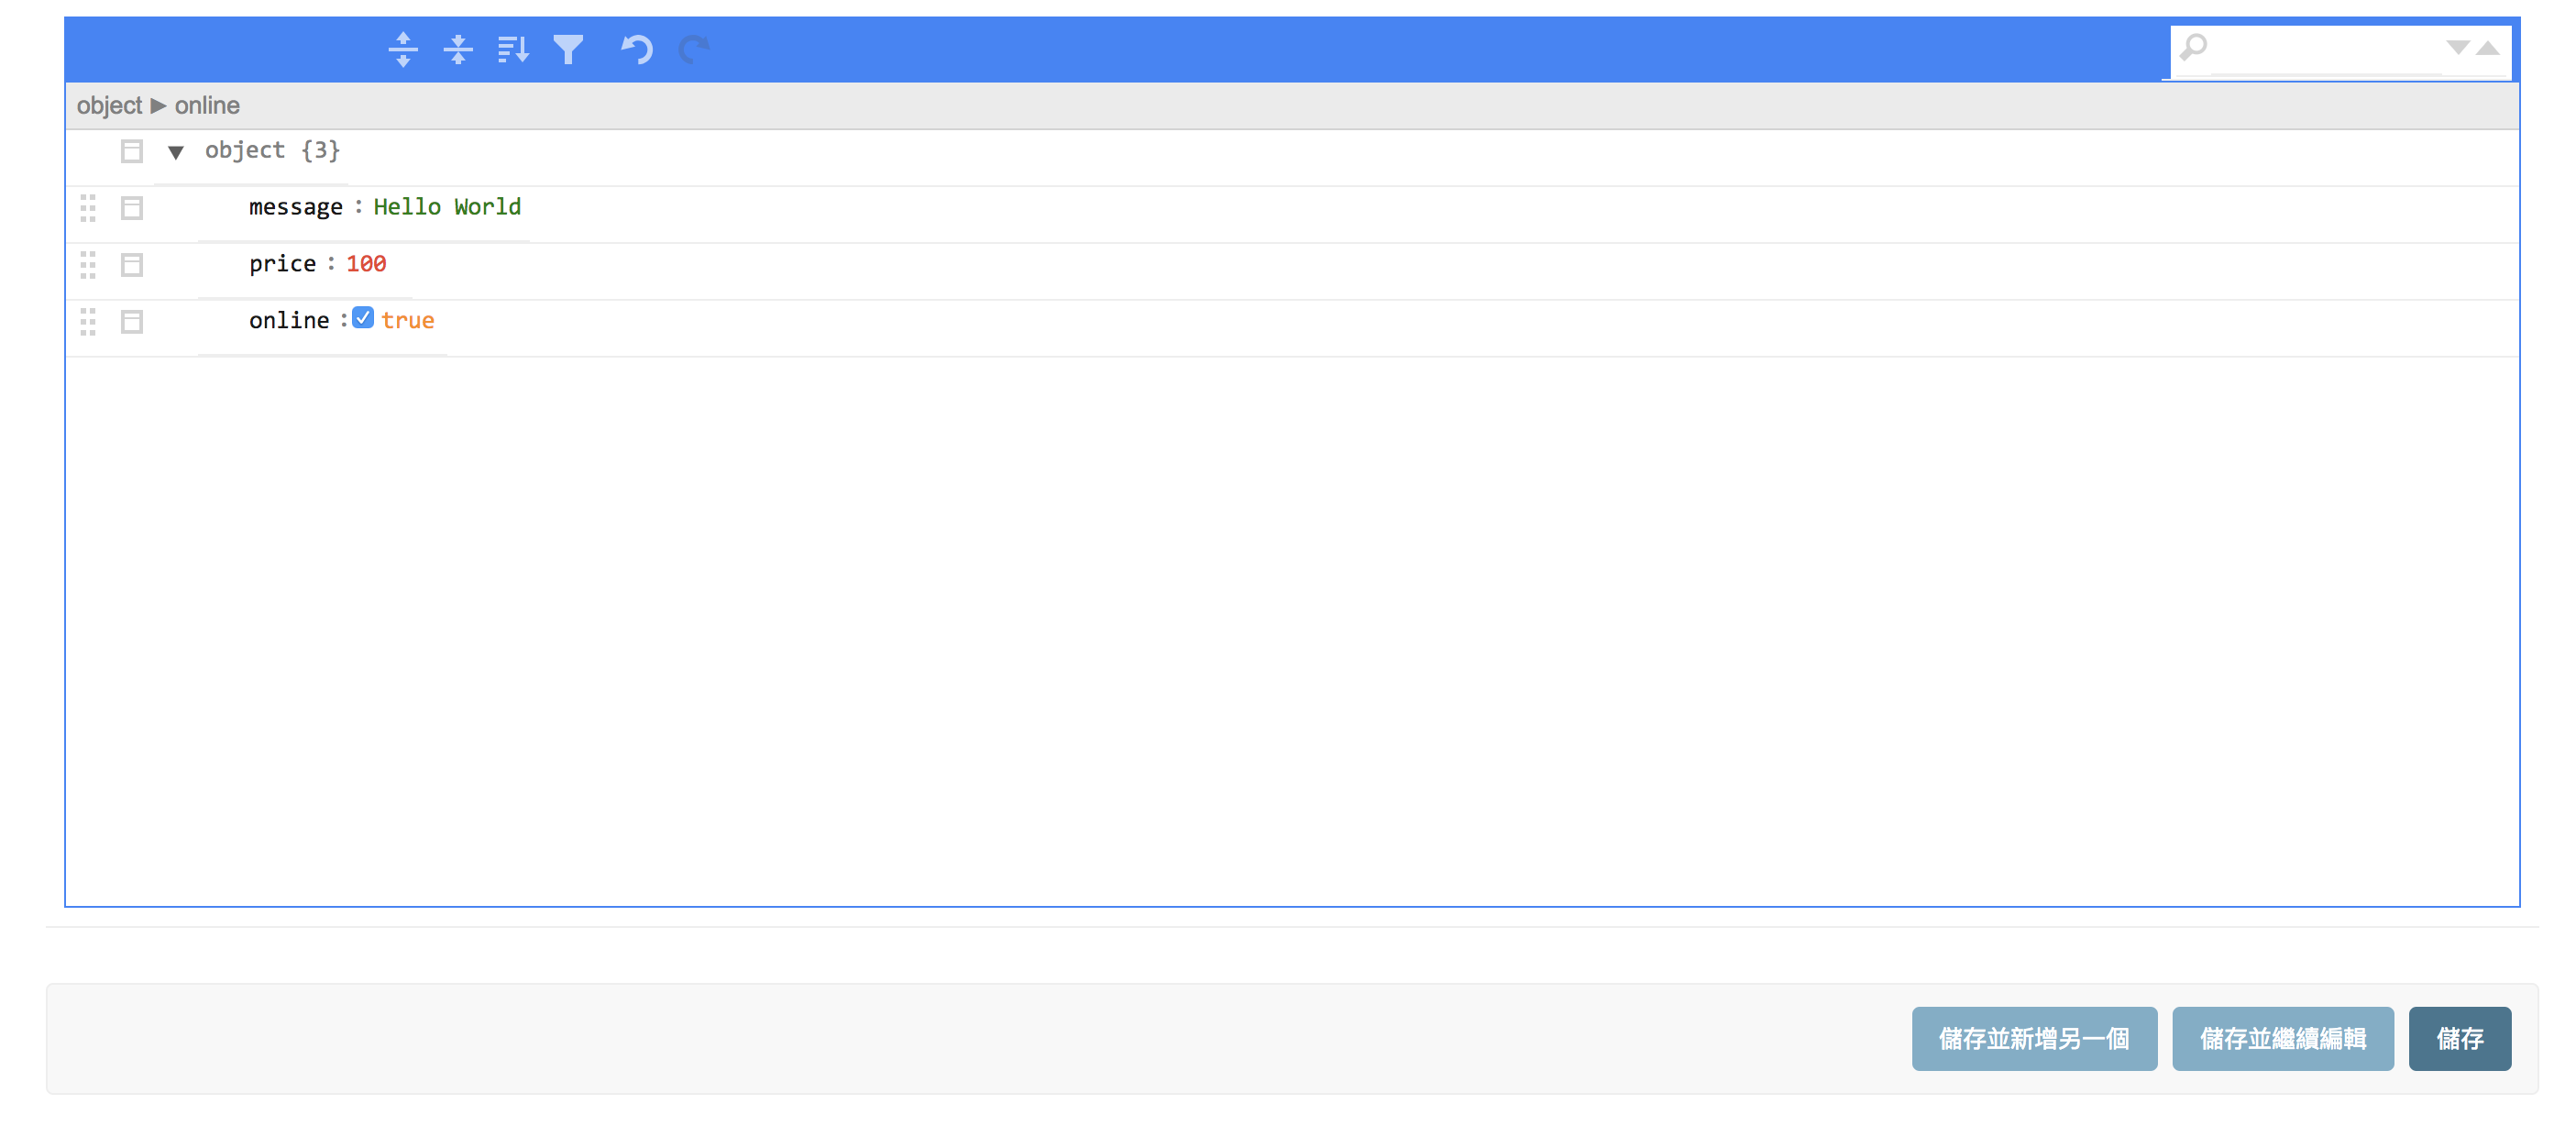
Task: Open the filter/transform funnel tool
Action: (x=569, y=49)
